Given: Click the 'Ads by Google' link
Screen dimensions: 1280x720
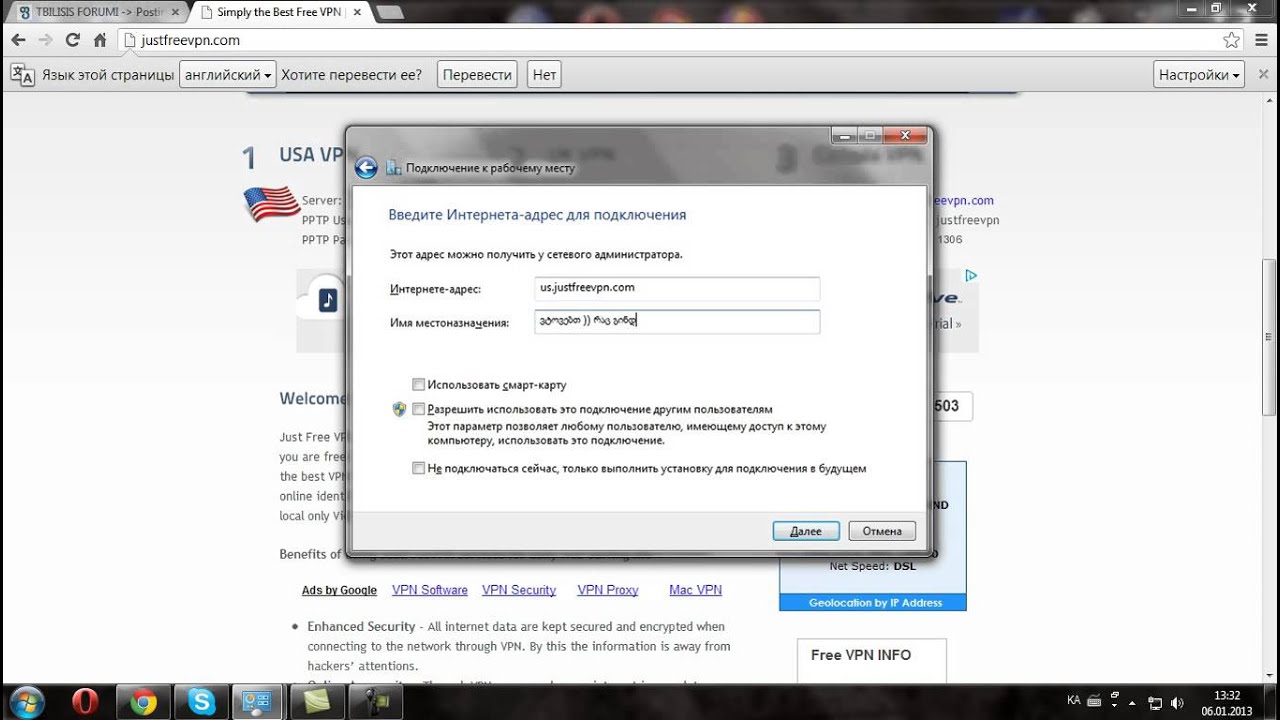Looking at the screenshot, I should coord(339,590).
